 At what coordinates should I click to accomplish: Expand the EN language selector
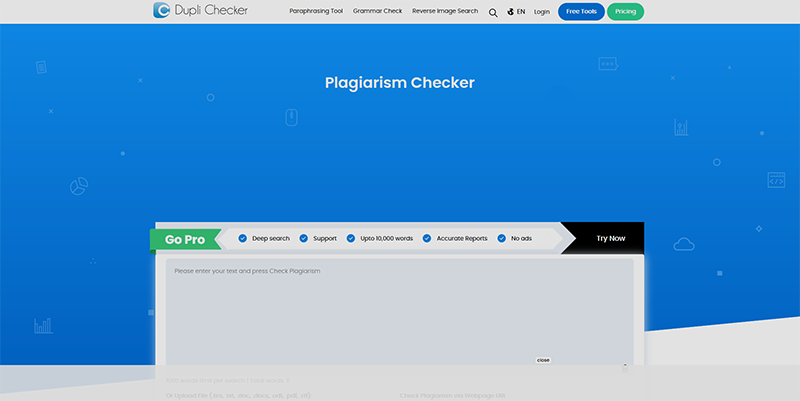pos(521,12)
